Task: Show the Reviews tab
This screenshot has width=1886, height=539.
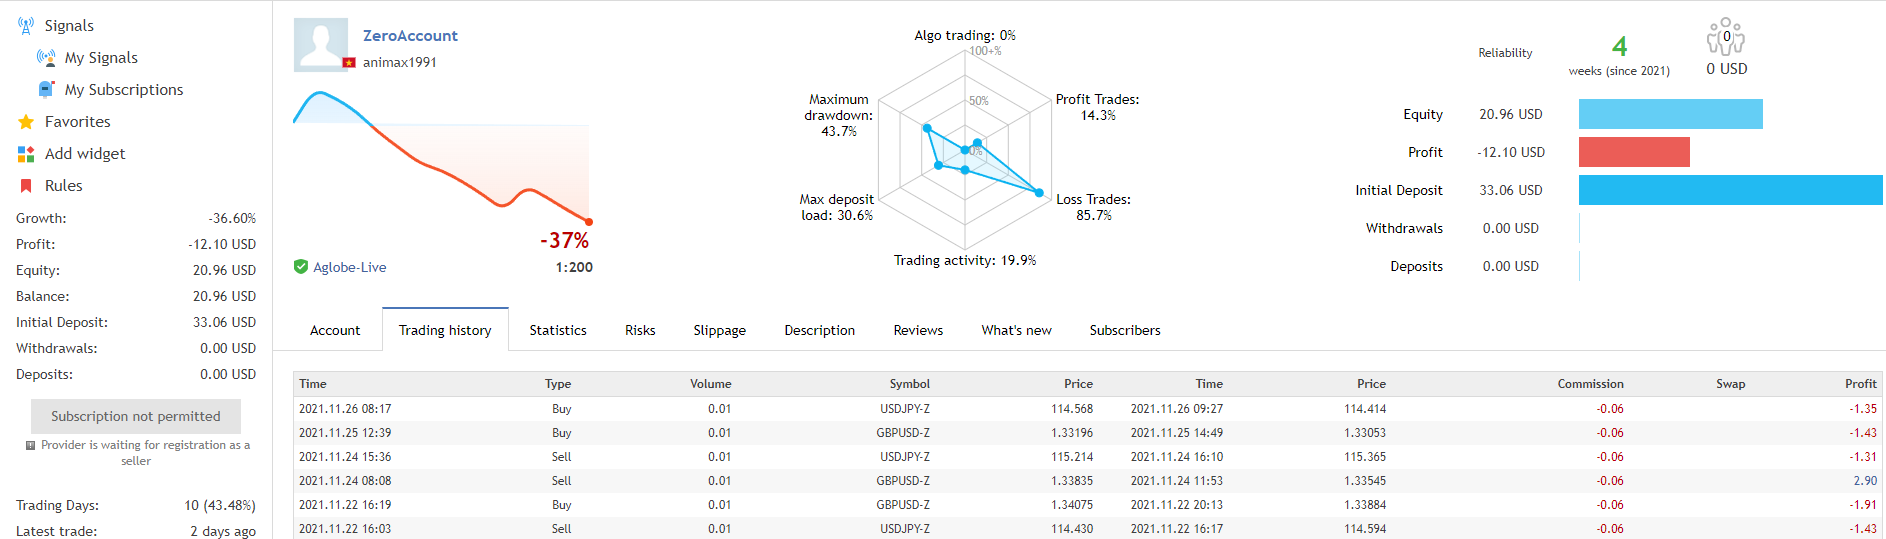Action: pyautogui.click(x=918, y=330)
